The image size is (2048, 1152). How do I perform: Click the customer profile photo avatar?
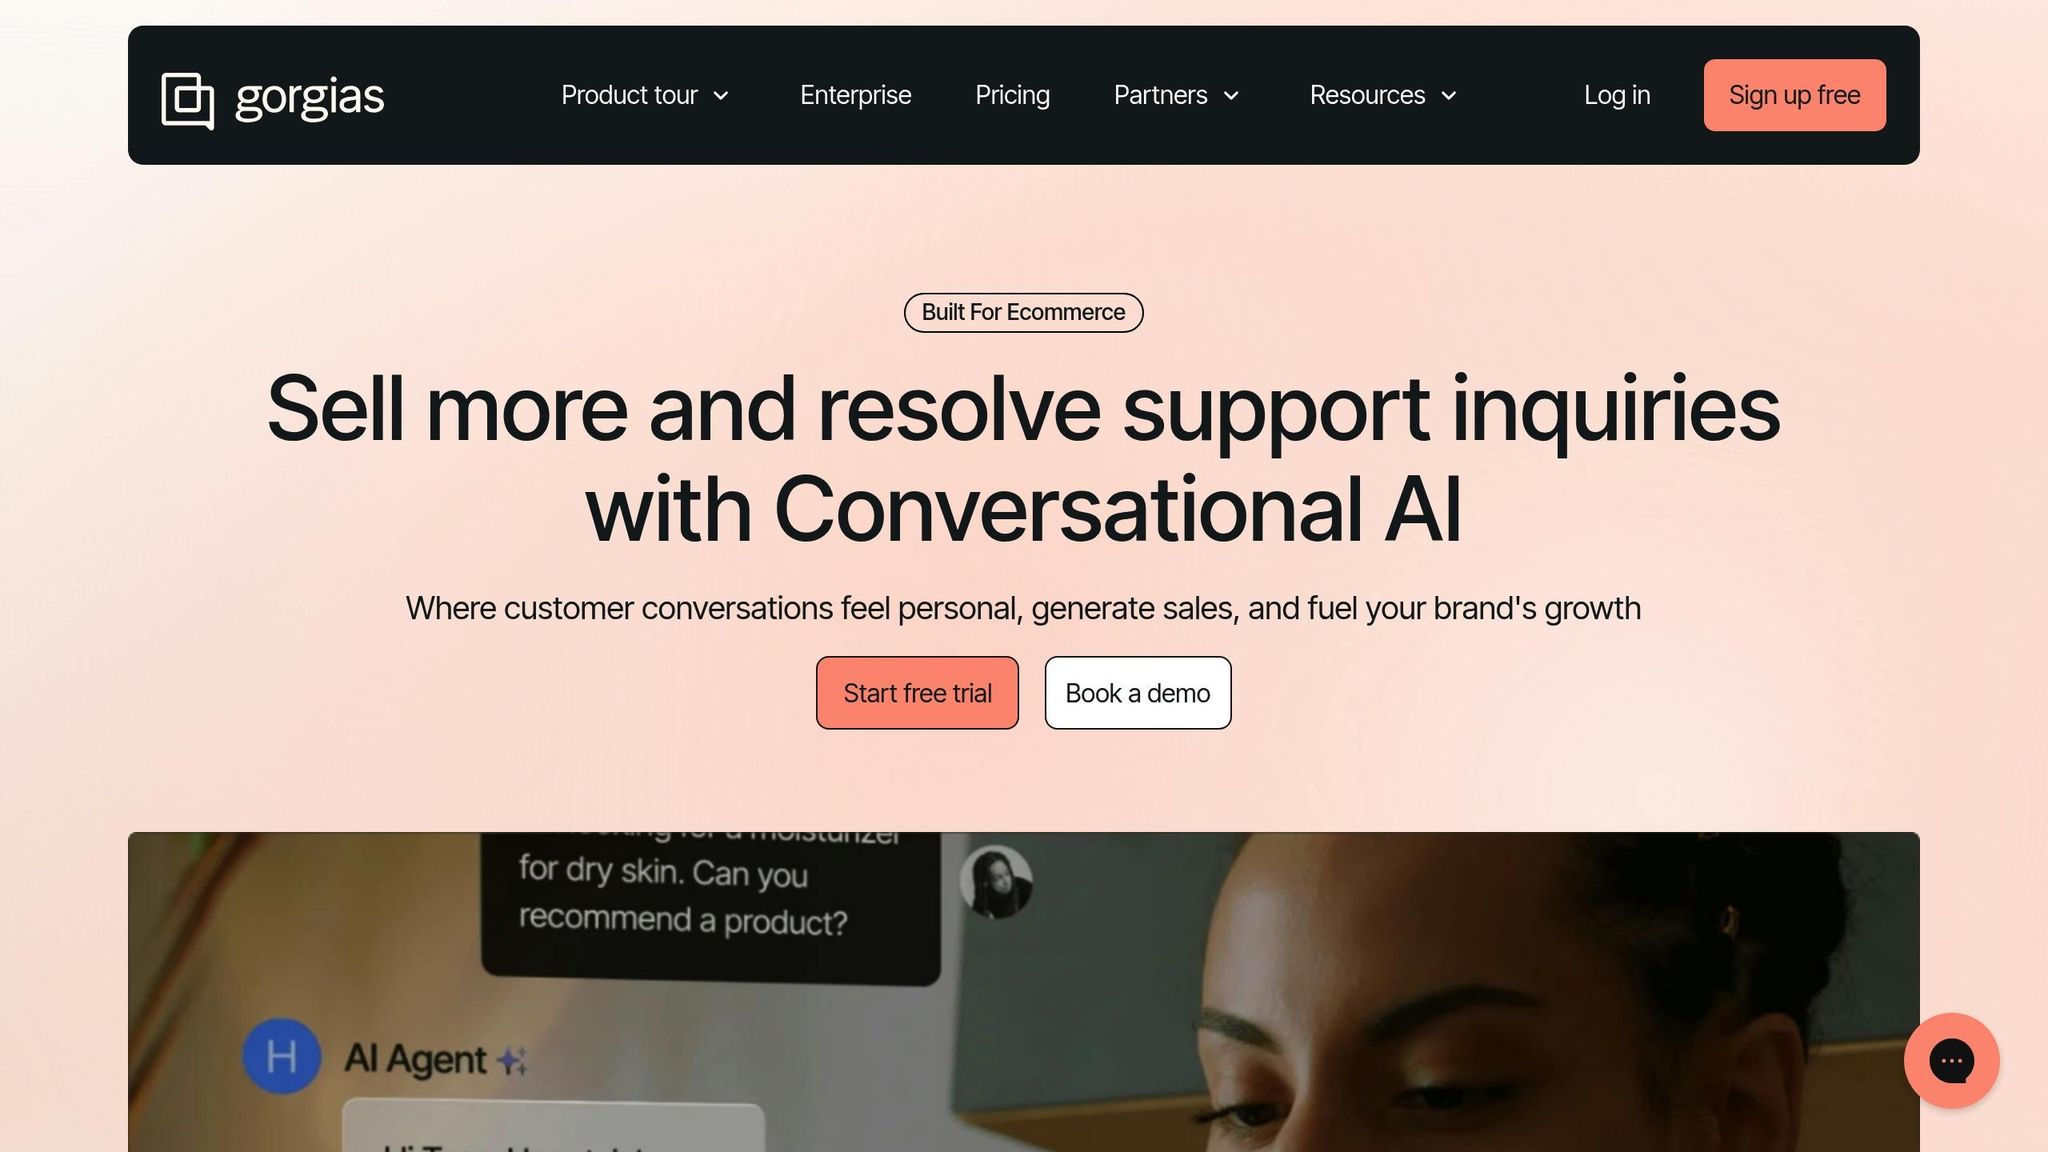click(996, 882)
